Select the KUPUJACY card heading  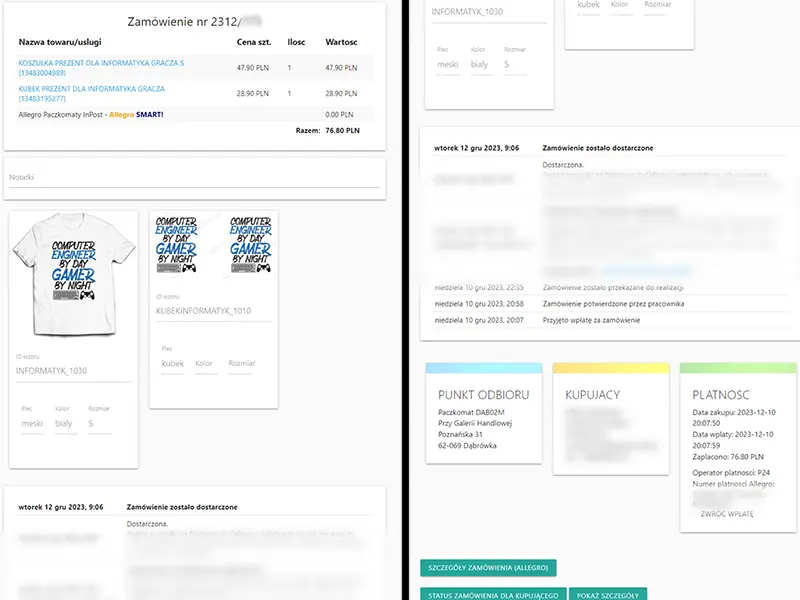click(593, 395)
